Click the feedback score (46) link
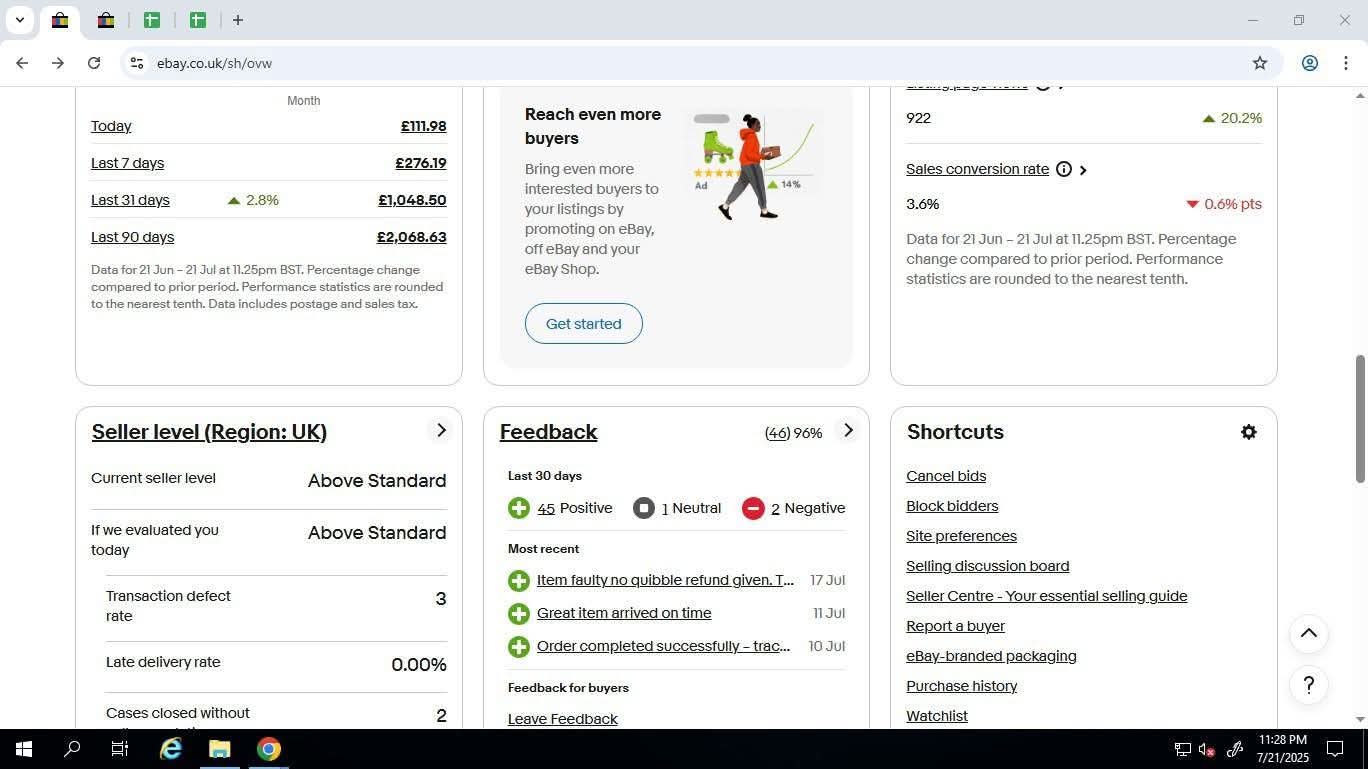This screenshot has width=1368, height=769. pyautogui.click(x=777, y=433)
